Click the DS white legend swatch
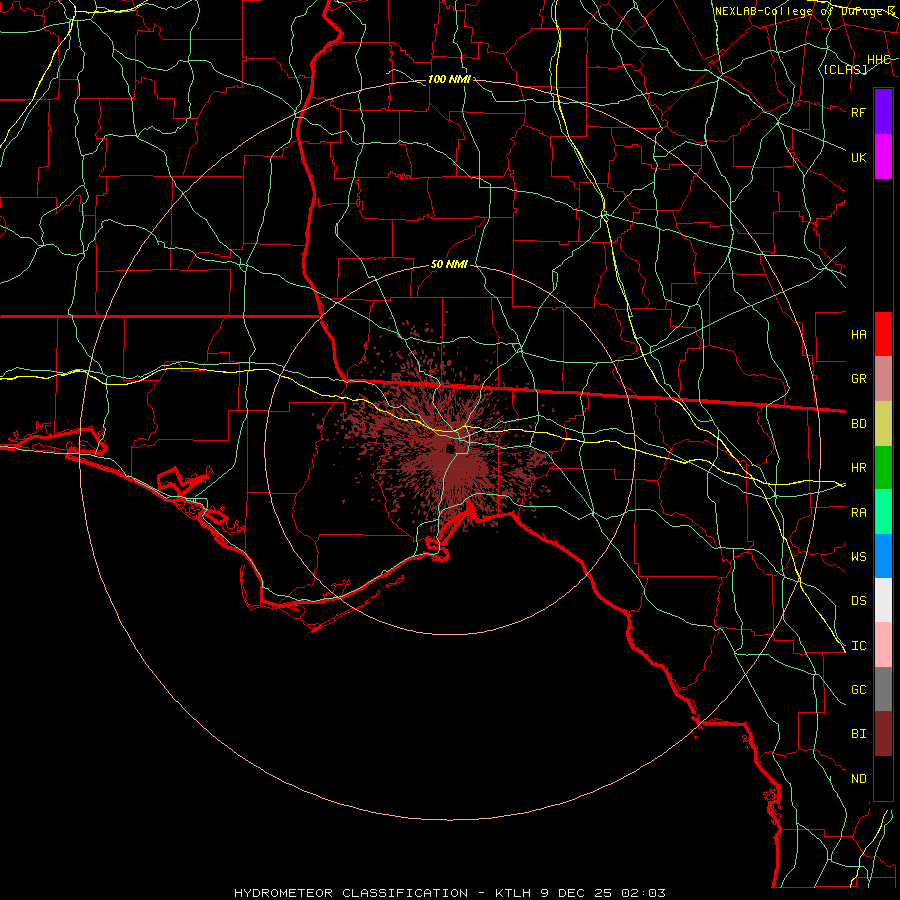The width and height of the screenshot is (900, 900). coord(883,600)
